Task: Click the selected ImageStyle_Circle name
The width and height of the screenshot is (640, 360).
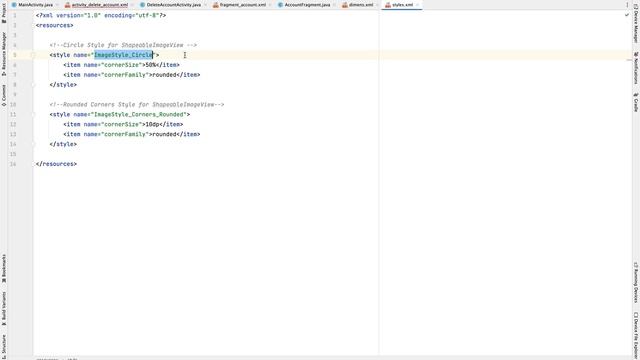Action: 123,55
